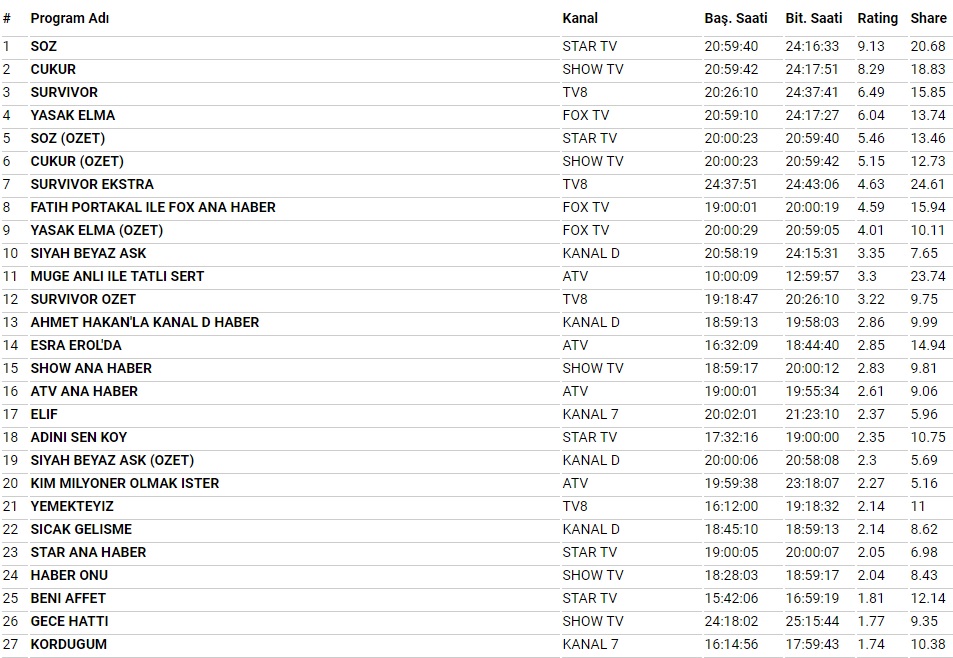Click the 9.13 rating value in the top row
Screen dimensions: 953x658
point(871,46)
